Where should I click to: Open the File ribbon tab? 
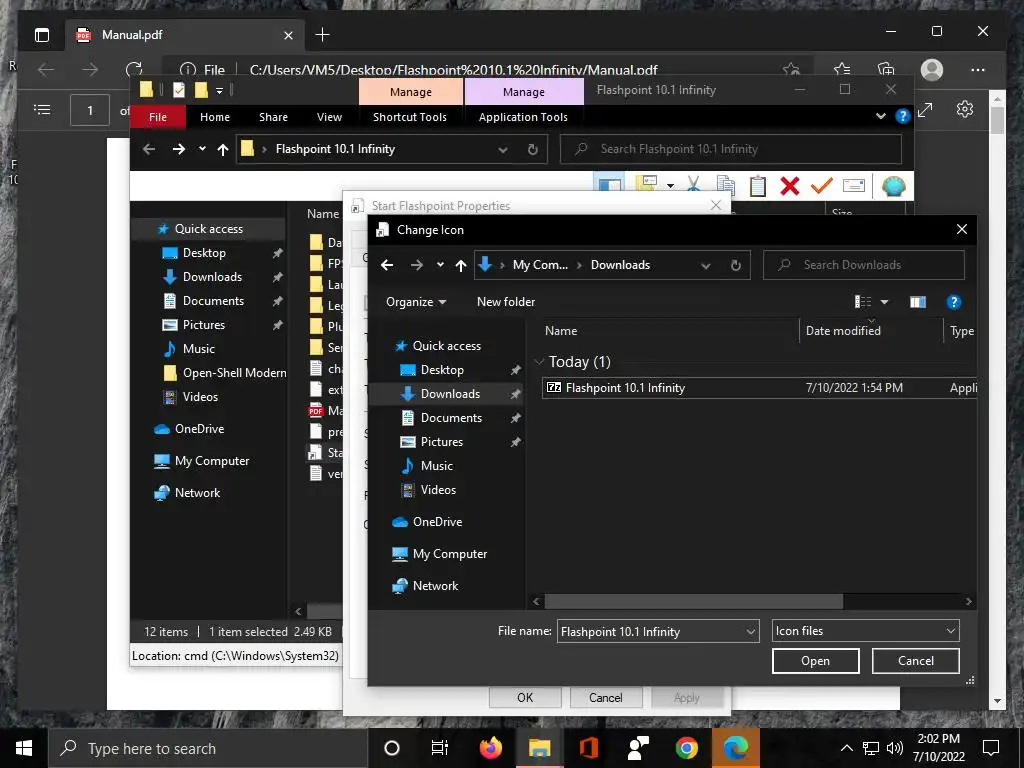click(x=157, y=117)
